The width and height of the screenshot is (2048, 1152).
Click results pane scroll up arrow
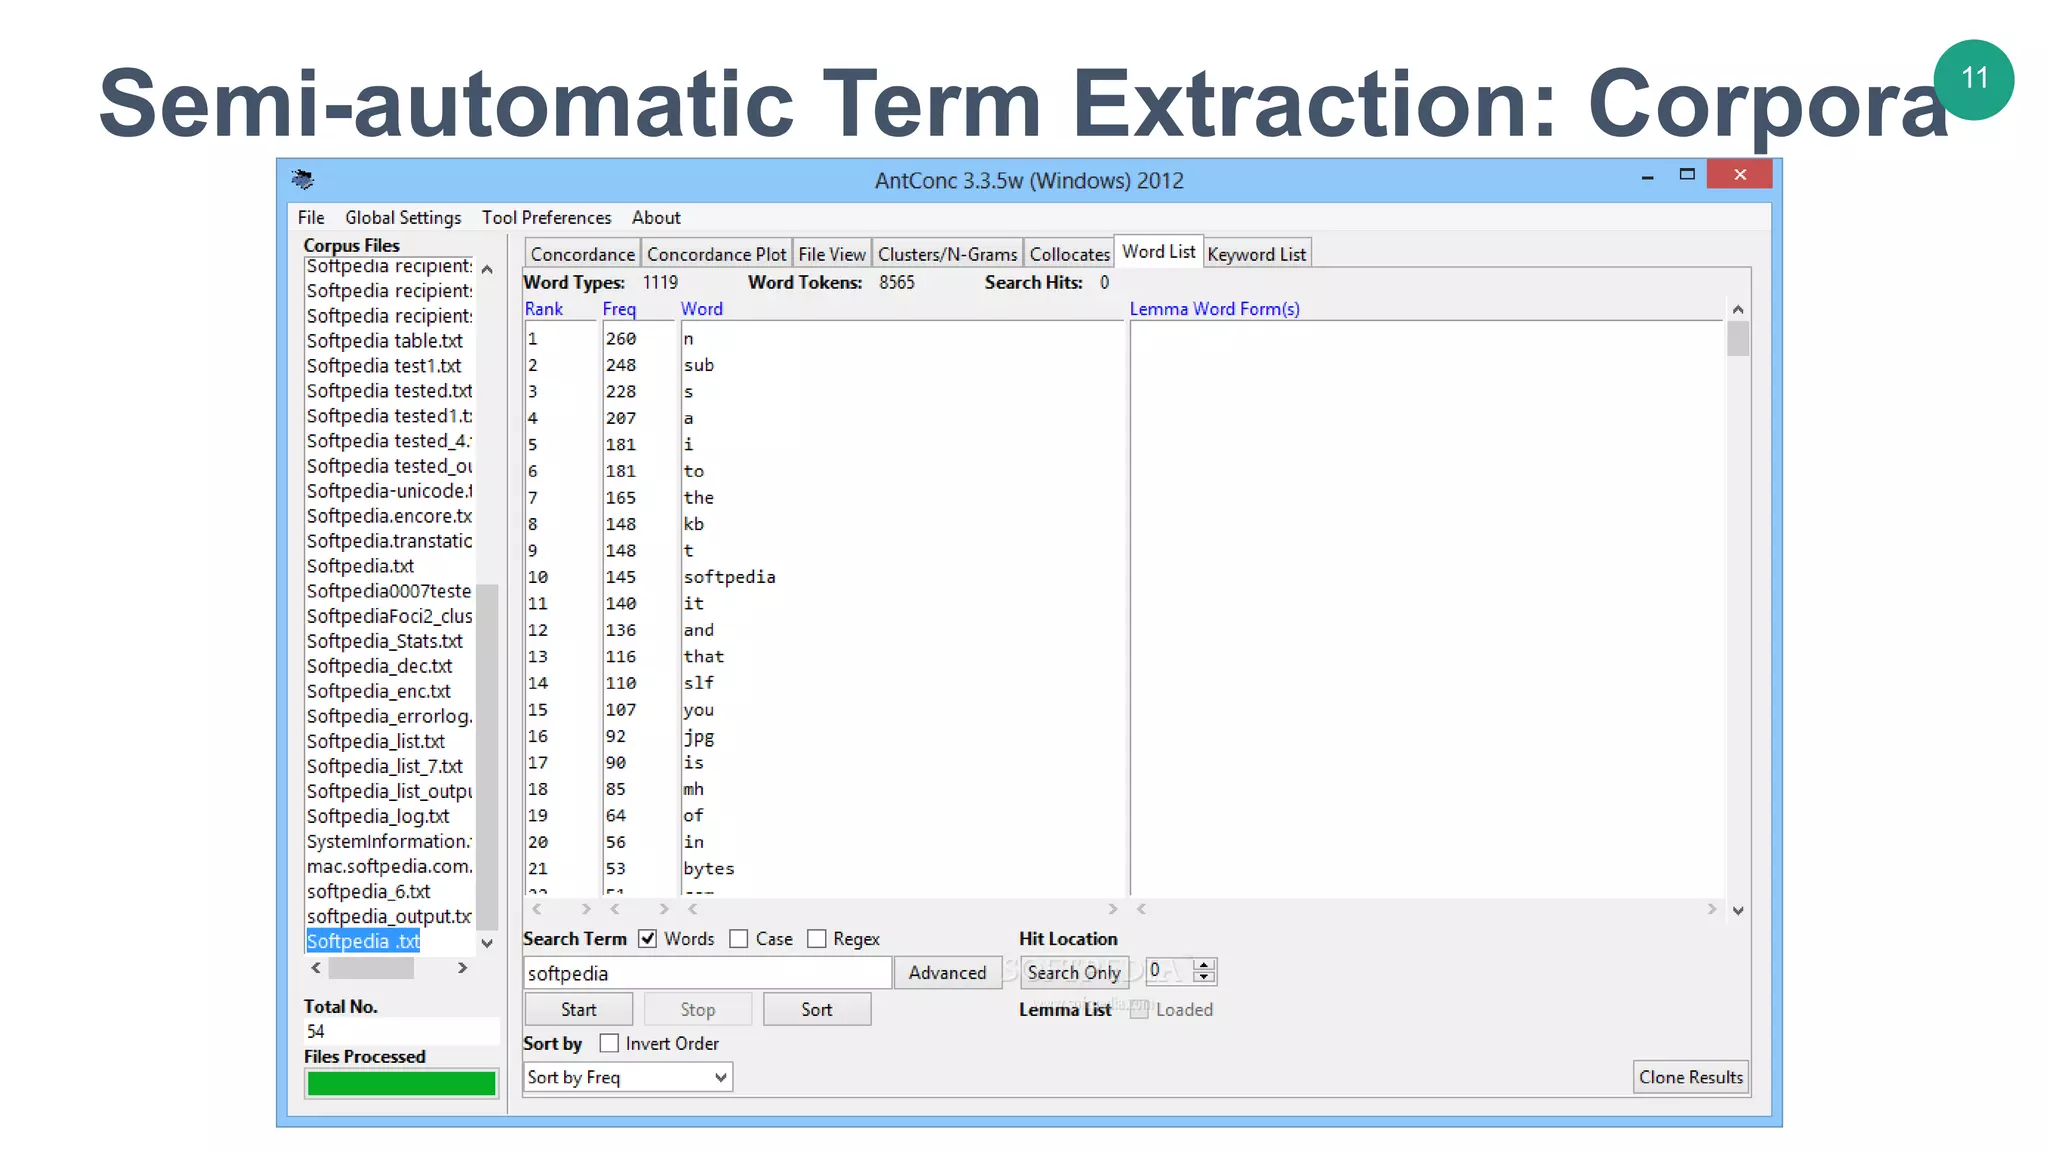click(x=1738, y=309)
